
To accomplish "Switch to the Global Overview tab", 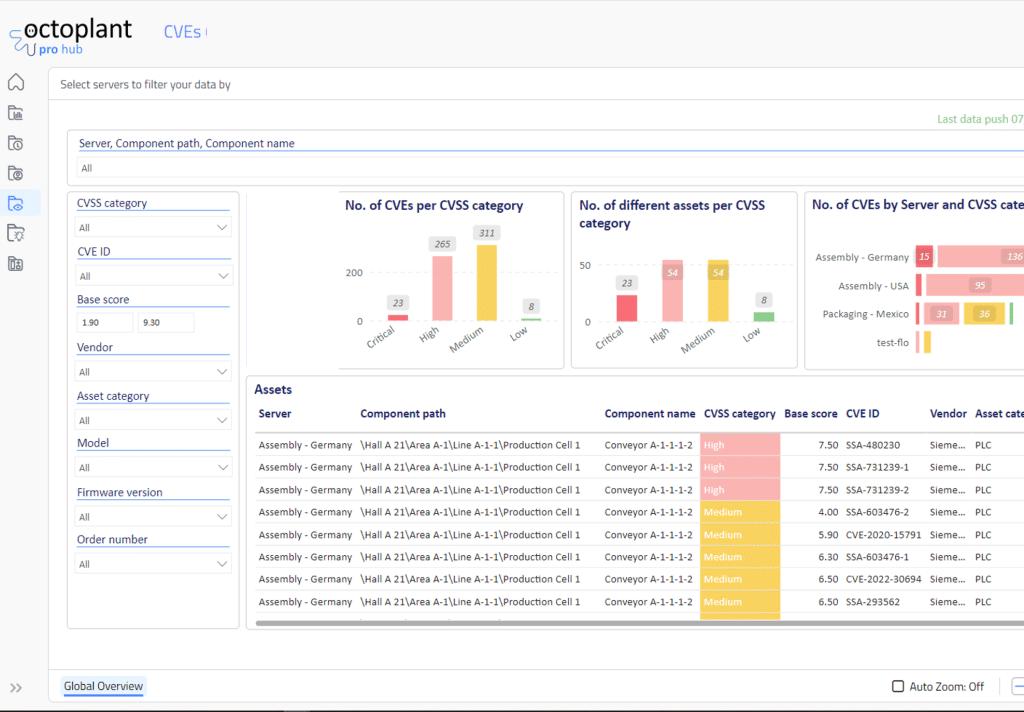I will [x=104, y=686].
